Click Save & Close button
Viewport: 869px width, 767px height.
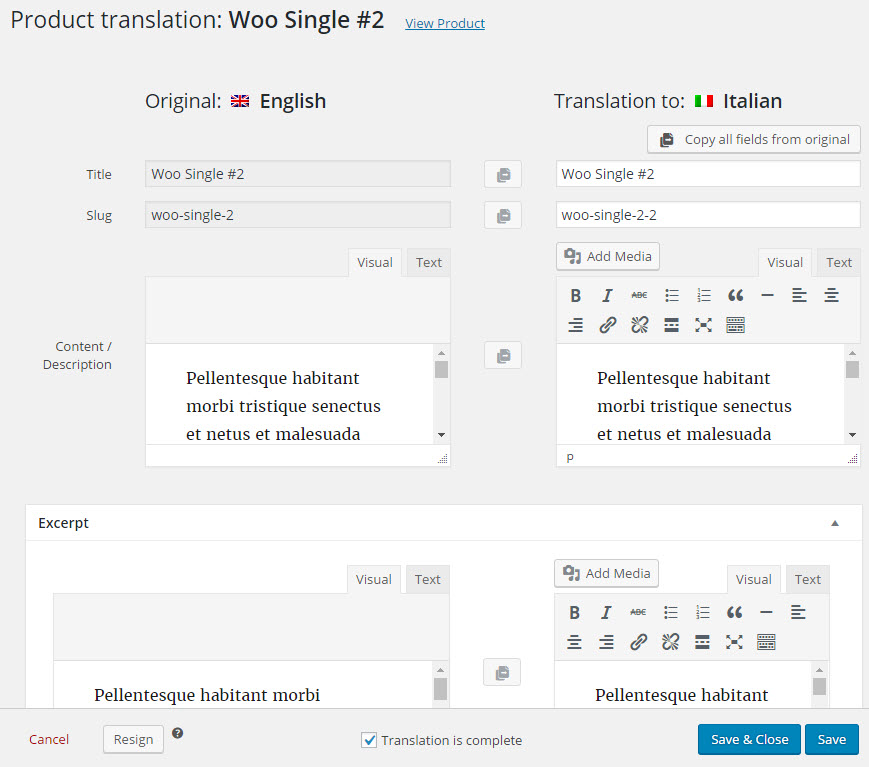(749, 739)
